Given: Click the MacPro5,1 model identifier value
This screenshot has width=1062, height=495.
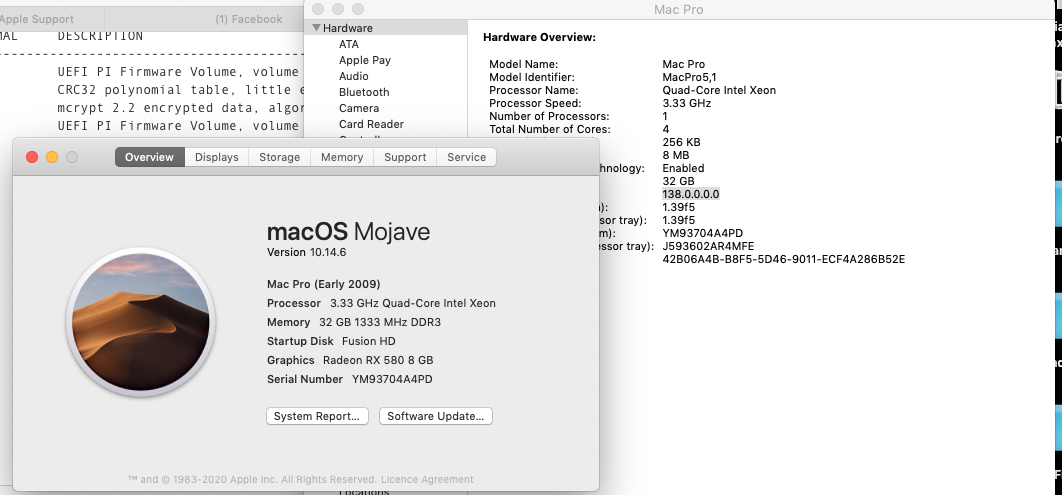Looking at the screenshot, I should click(689, 77).
